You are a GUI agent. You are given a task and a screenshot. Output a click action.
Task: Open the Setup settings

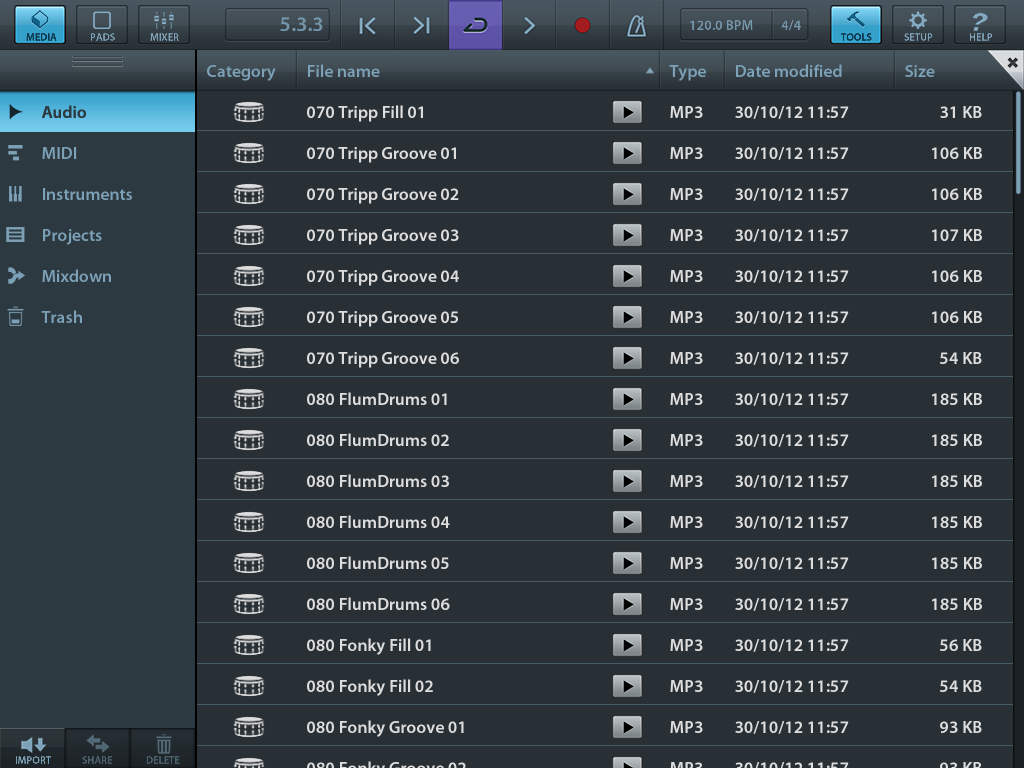tap(917, 24)
